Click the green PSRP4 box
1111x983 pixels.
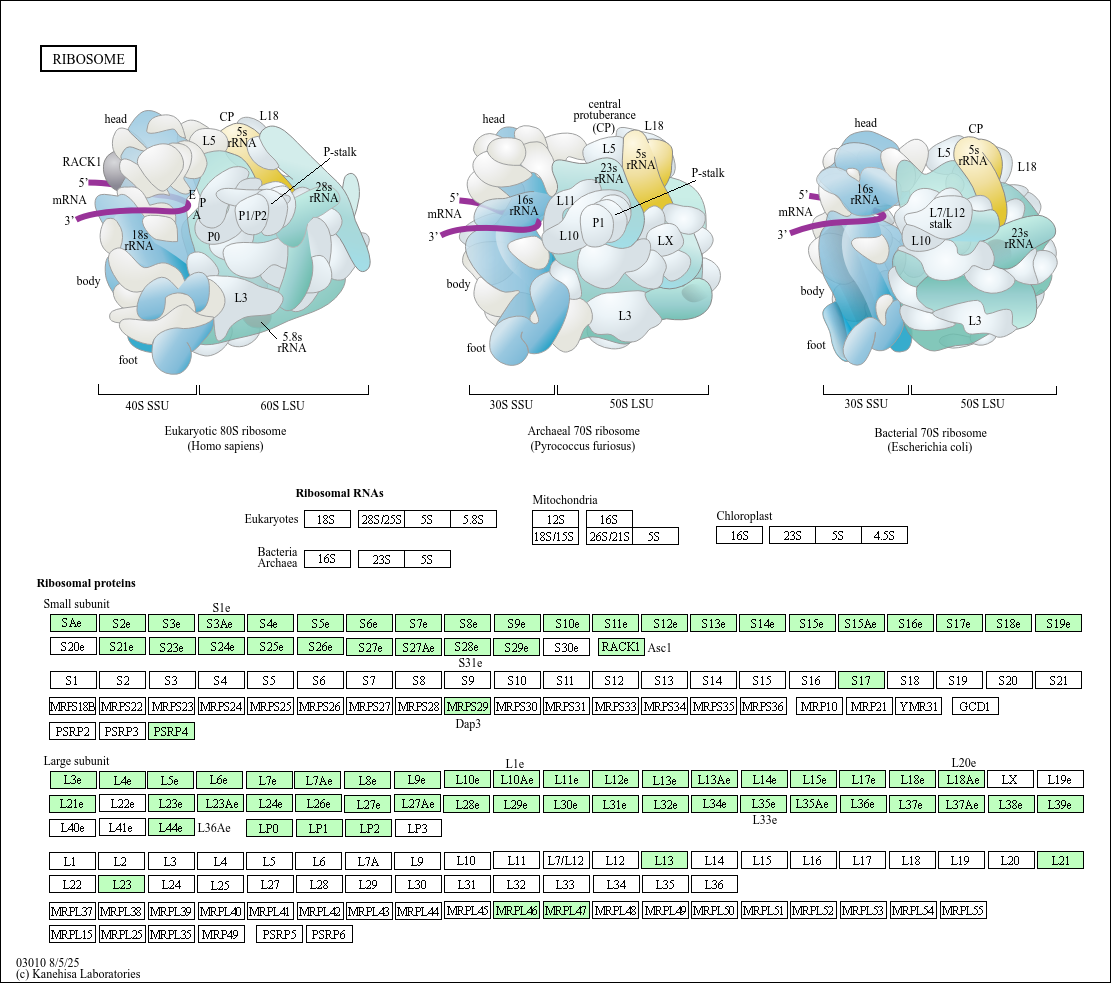click(171, 731)
